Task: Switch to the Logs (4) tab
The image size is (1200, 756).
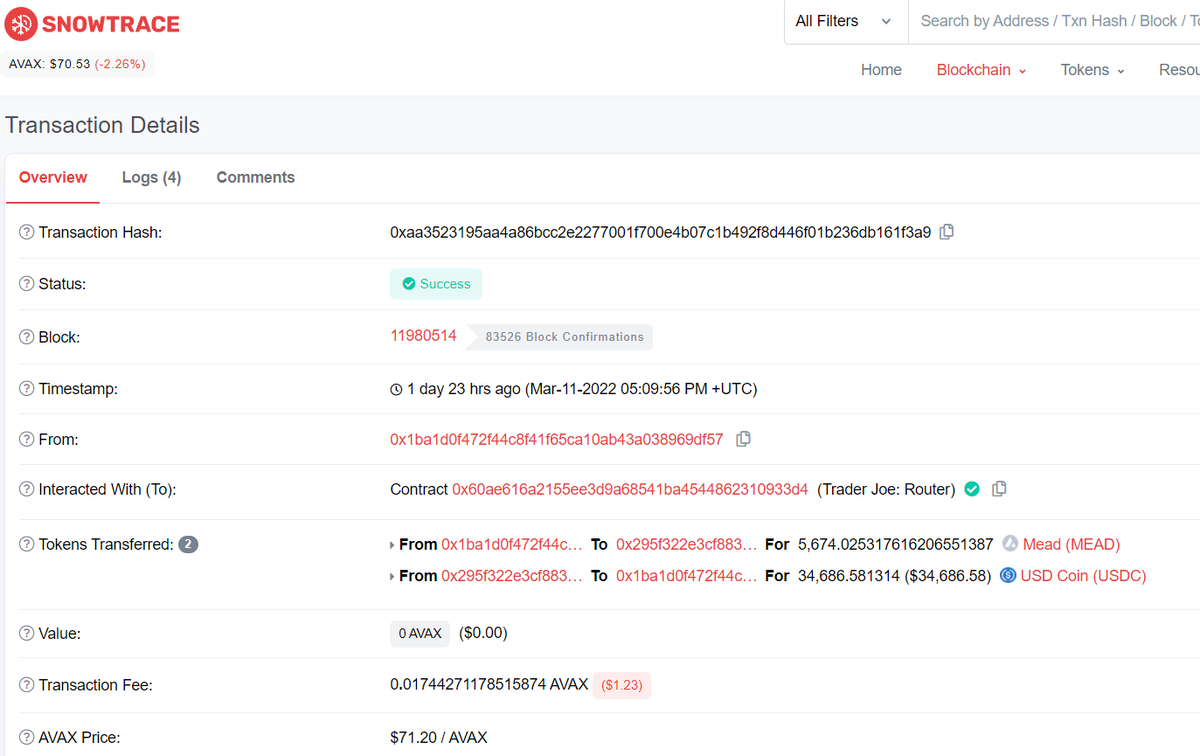Action: coord(151,177)
